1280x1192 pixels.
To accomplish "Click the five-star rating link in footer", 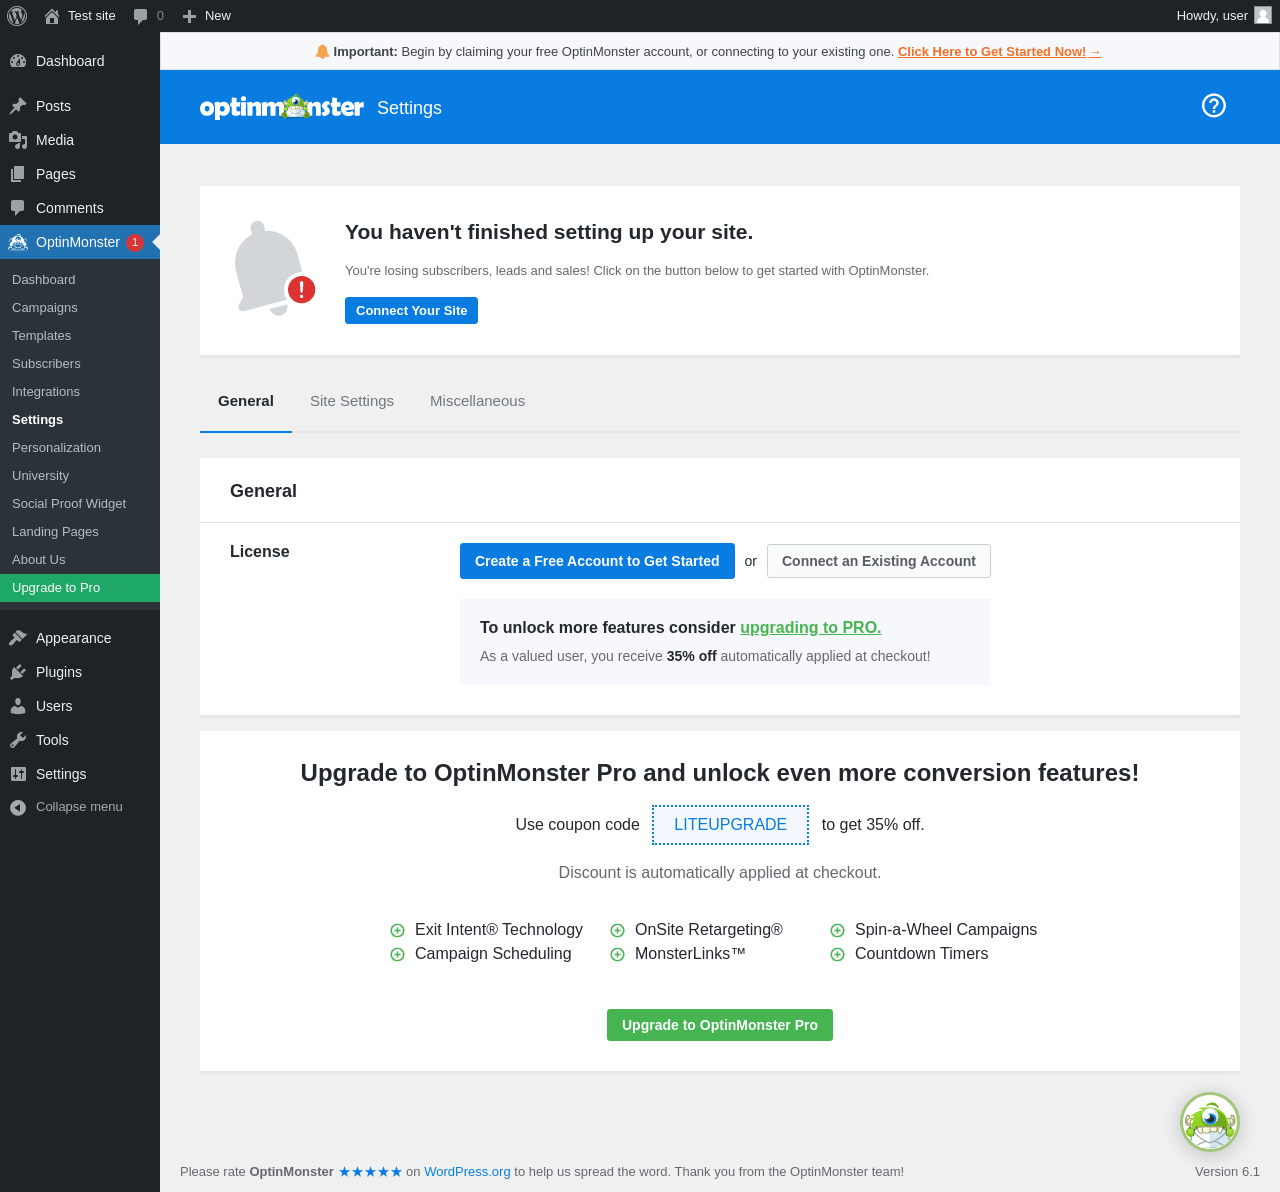I will click(370, 1172).
